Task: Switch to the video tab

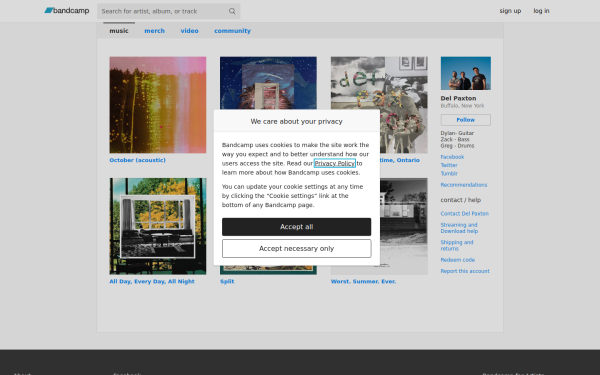Action: 189,31
